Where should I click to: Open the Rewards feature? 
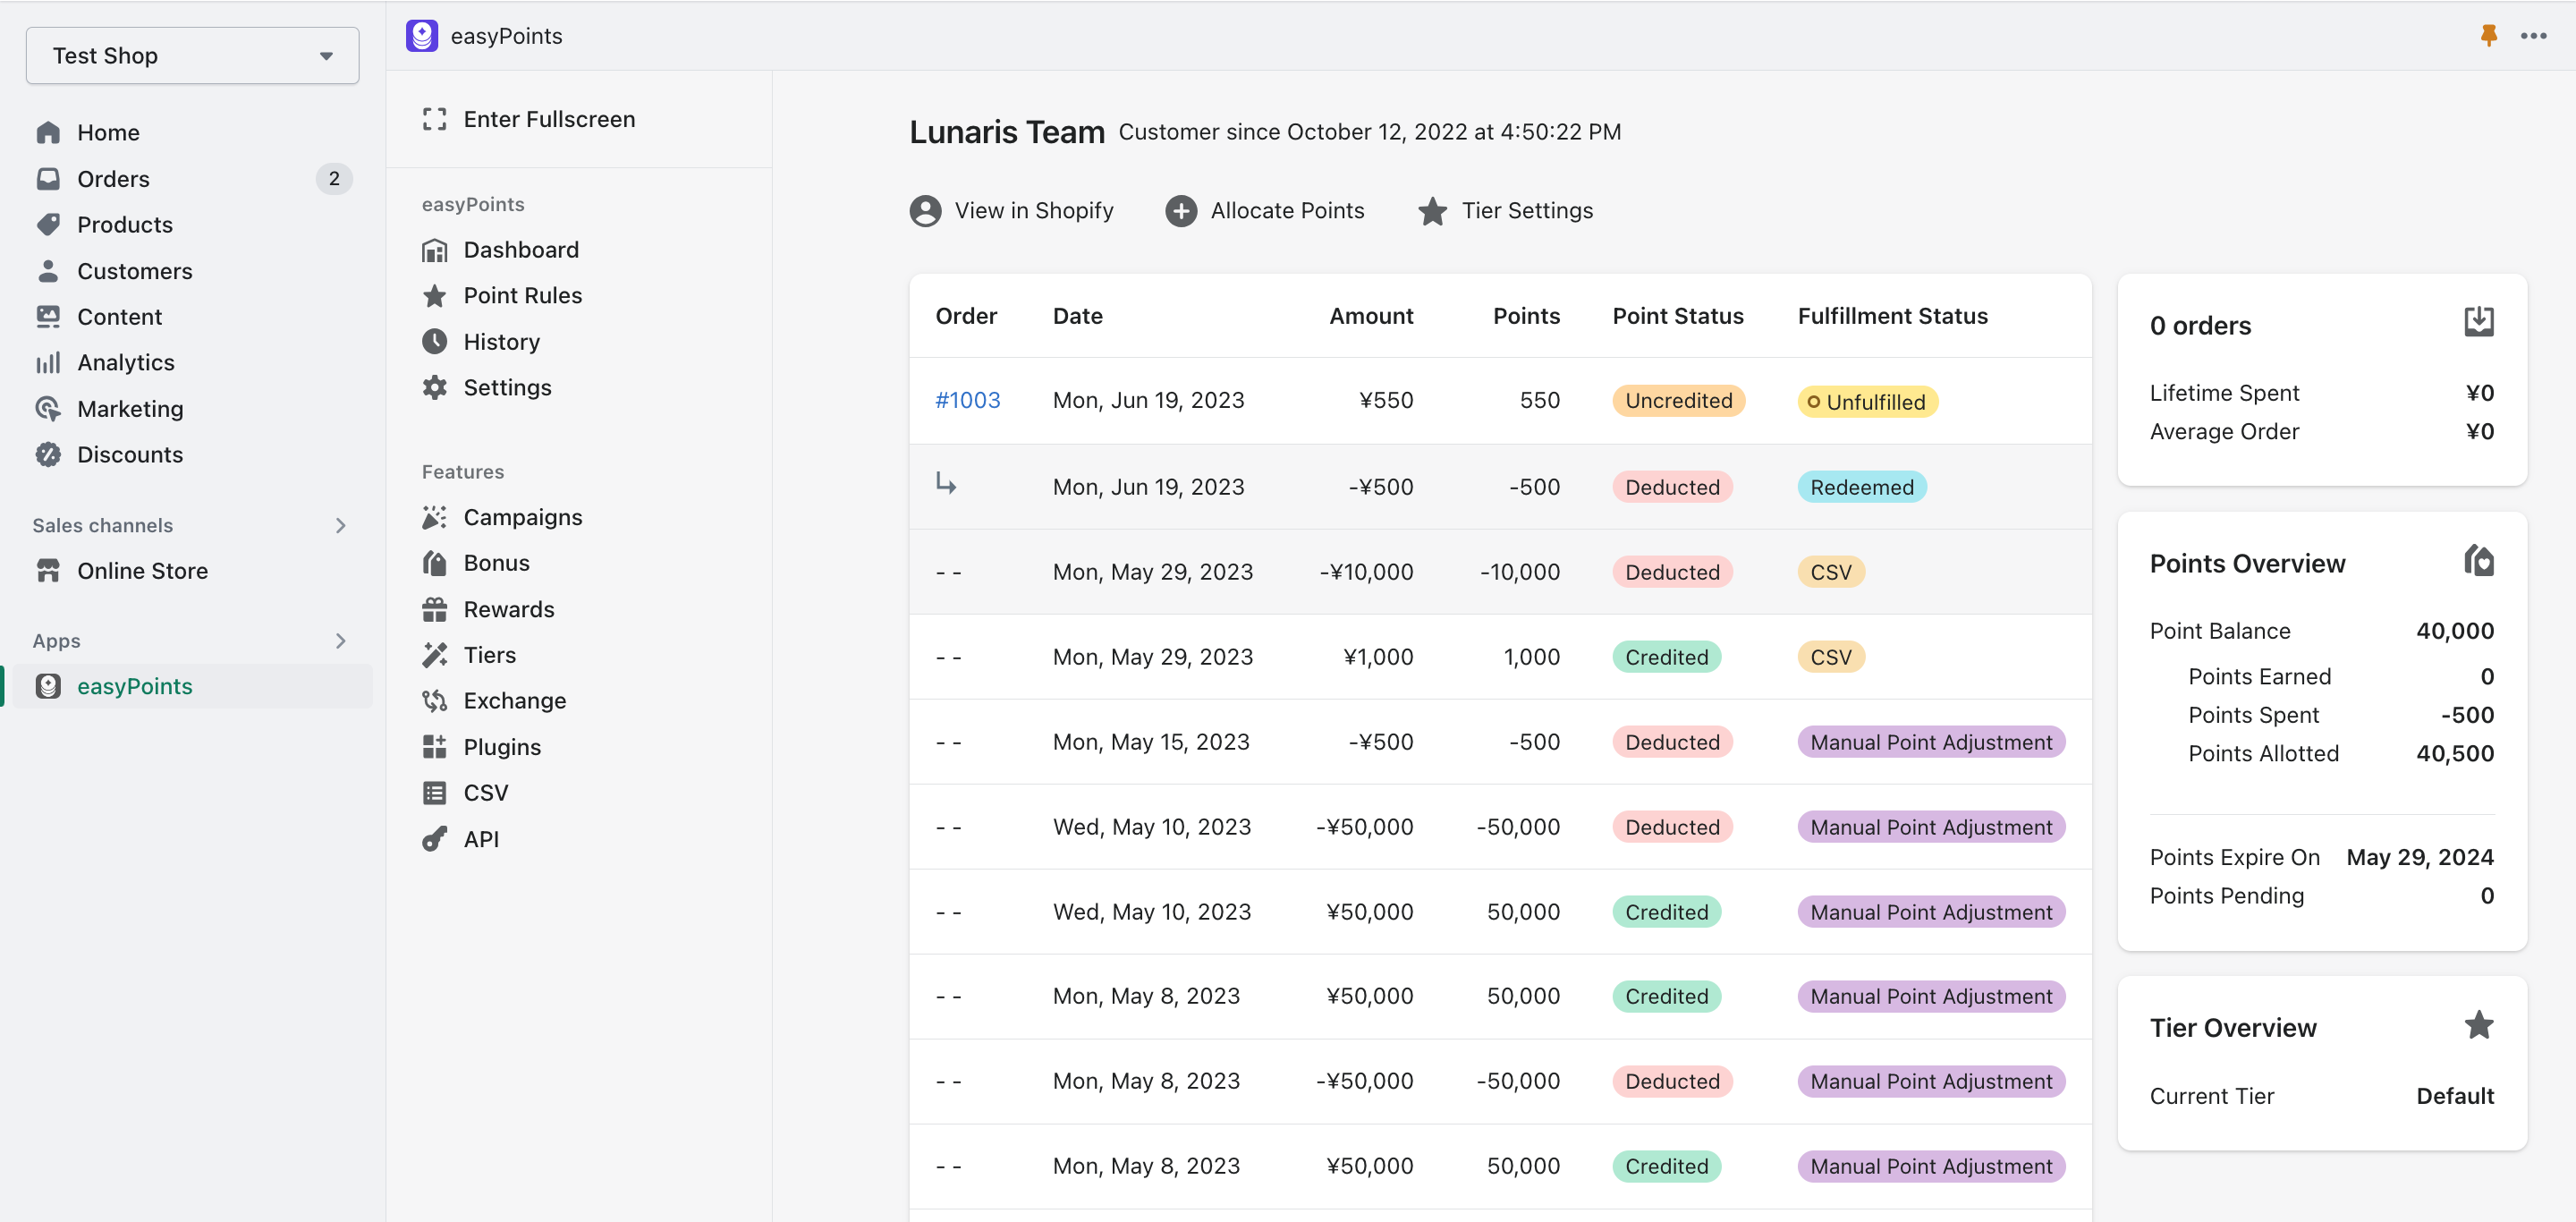509,609
